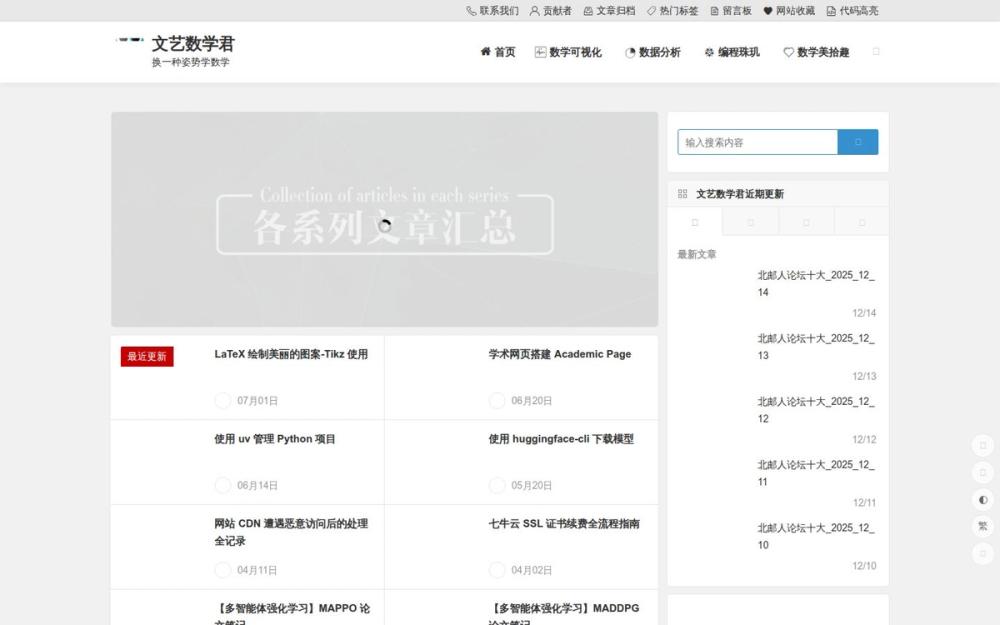1000x625 pixels.
Task: Open article 北邮人论坛十大_2025_12_14
Action: click(x=816, y=284)
